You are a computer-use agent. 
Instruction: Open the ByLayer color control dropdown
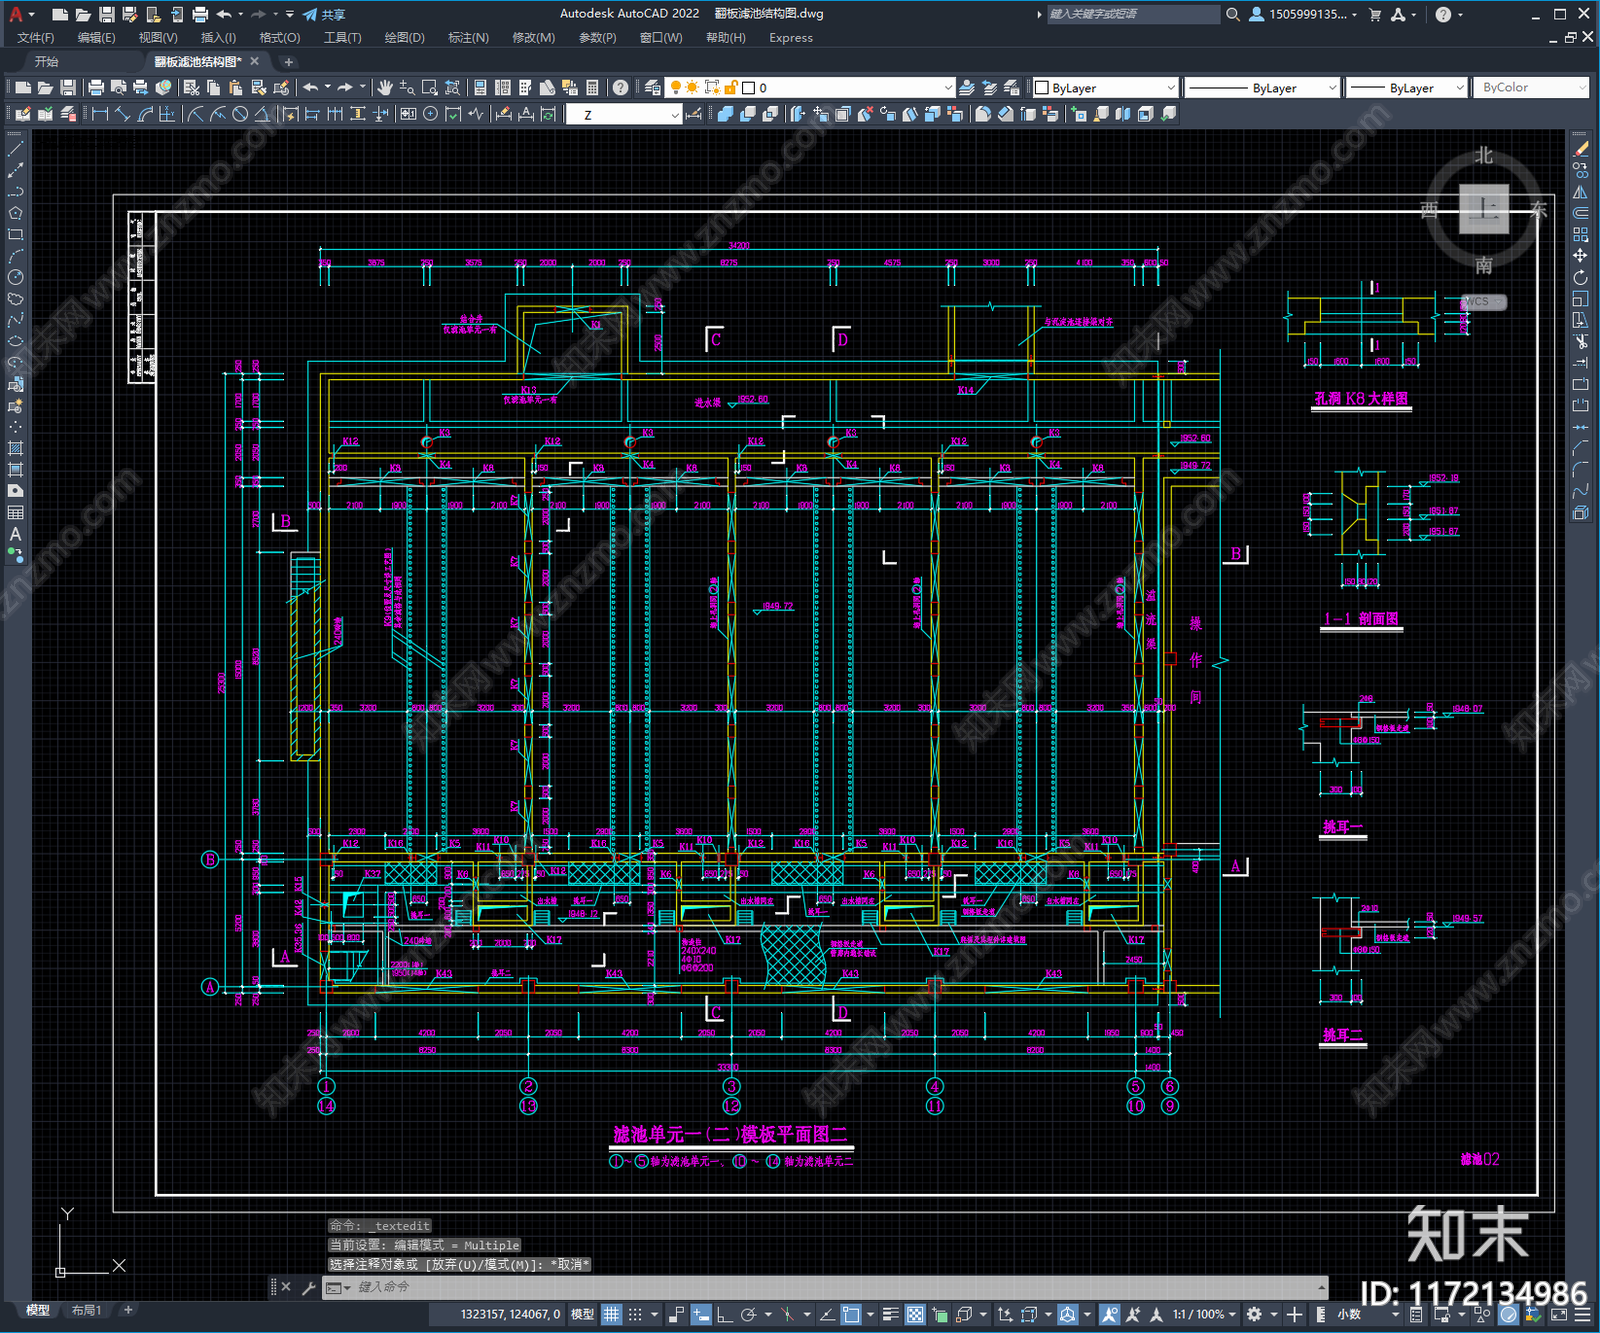pos(1105,88)
